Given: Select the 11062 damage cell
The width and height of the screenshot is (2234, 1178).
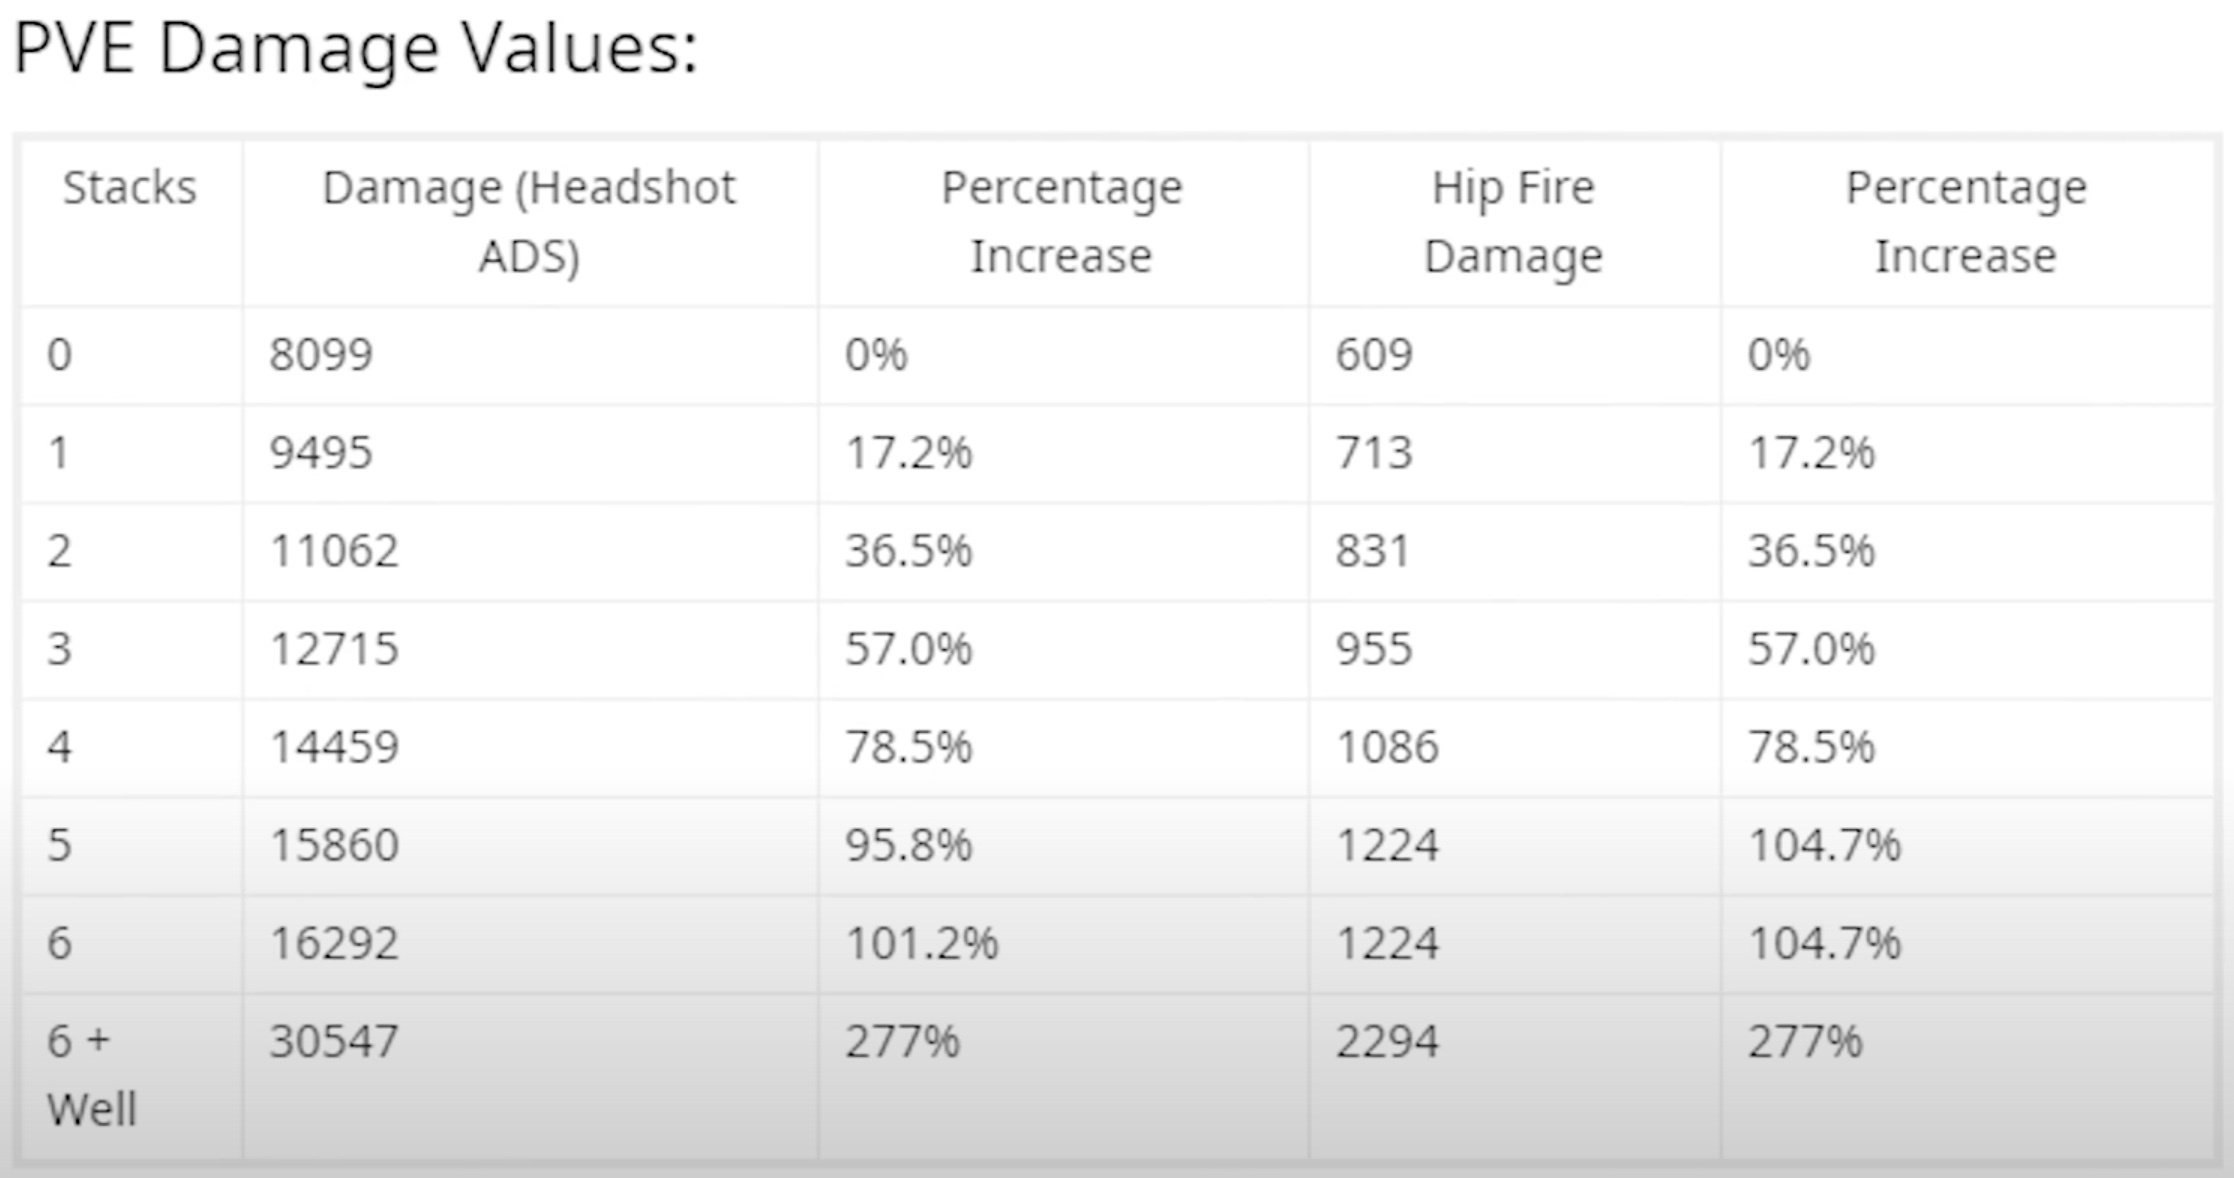Looking at the screenshot, I should (334, 551).
